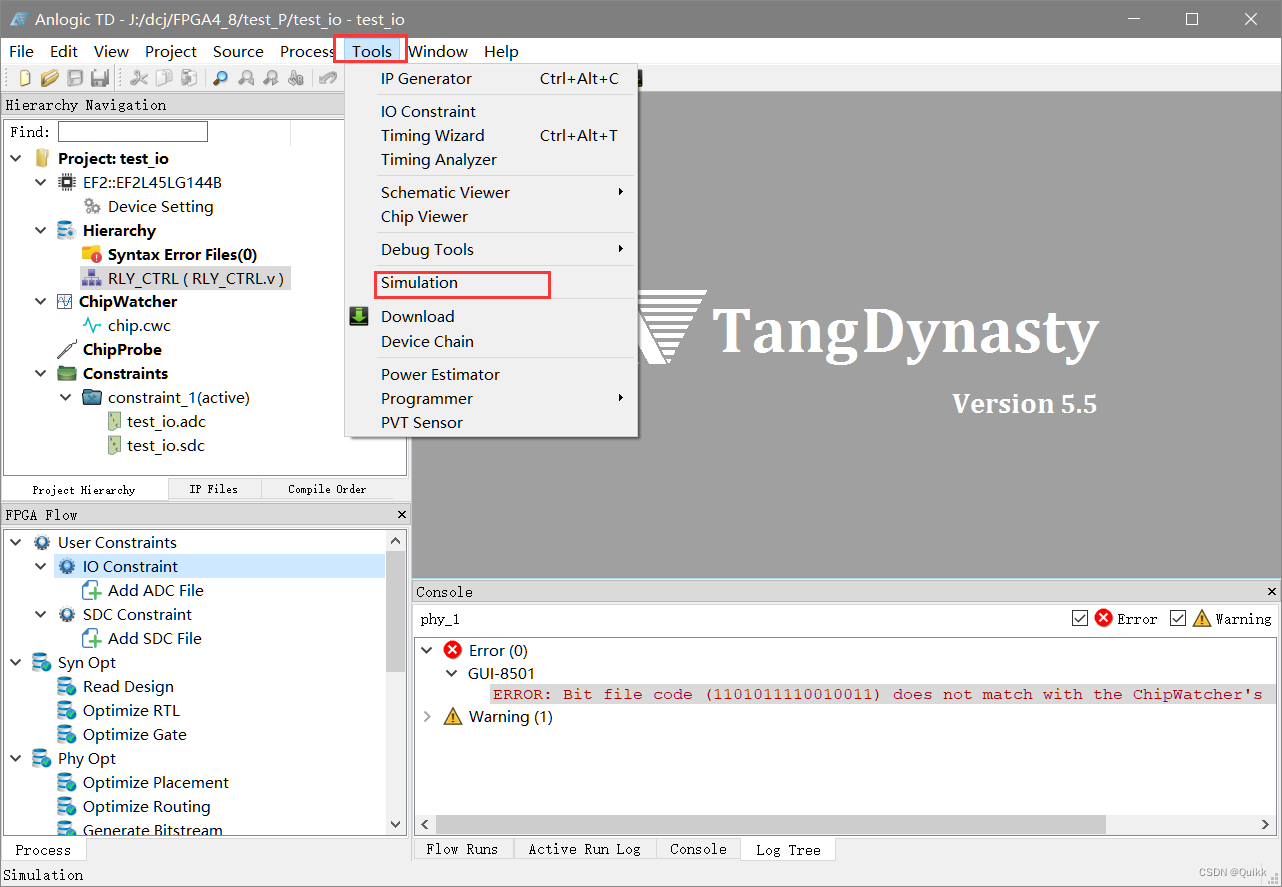The width and height of the screenshot is (1282, 887).
Task: Click the icon beside Read Design
Action: coord(67,686)
